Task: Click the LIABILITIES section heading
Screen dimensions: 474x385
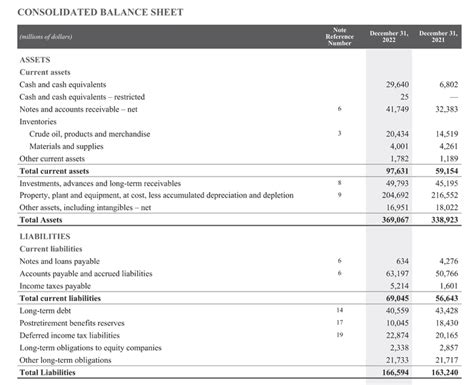Action: click(x=45, y=237)
